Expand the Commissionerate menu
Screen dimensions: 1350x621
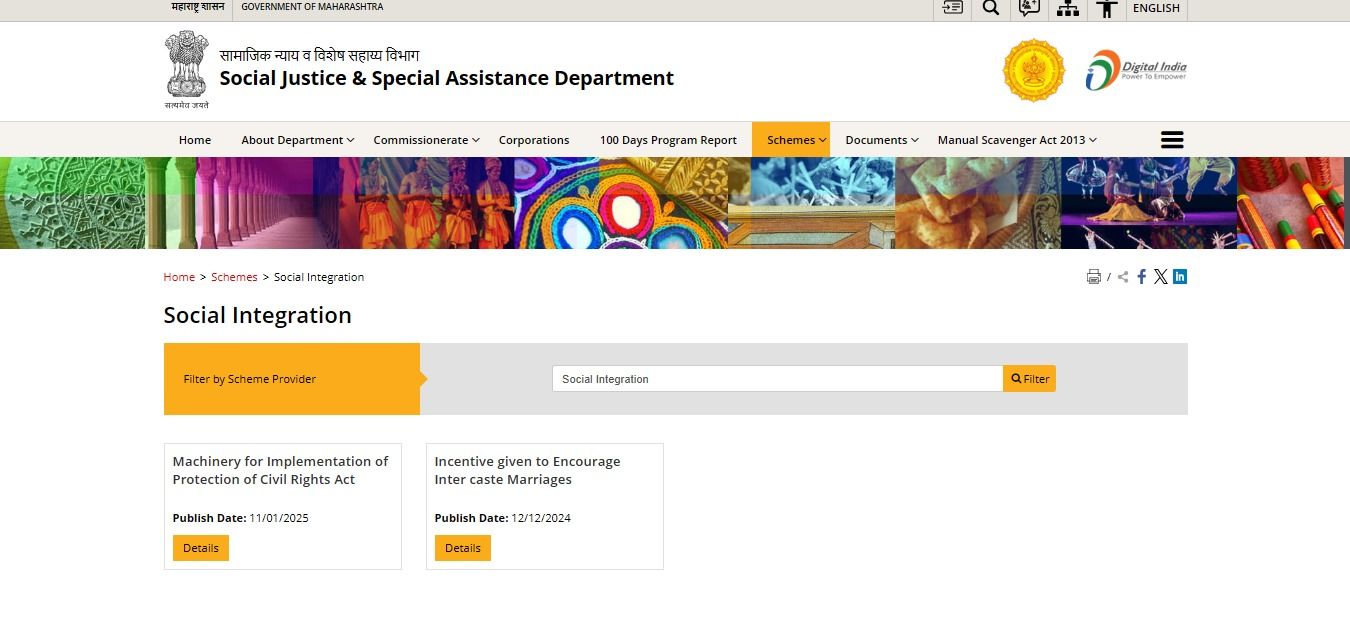pos(426,140)
